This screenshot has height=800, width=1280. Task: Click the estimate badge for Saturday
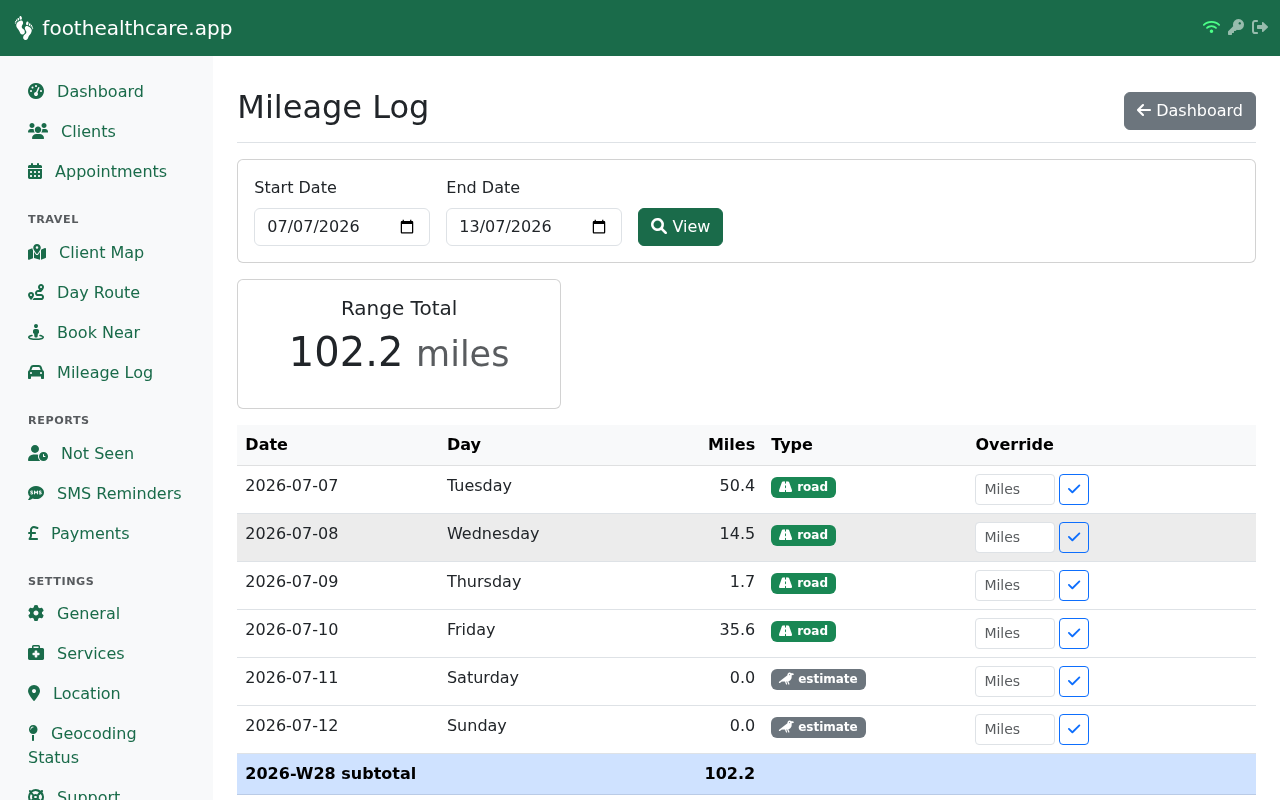[x=818, y=679]
